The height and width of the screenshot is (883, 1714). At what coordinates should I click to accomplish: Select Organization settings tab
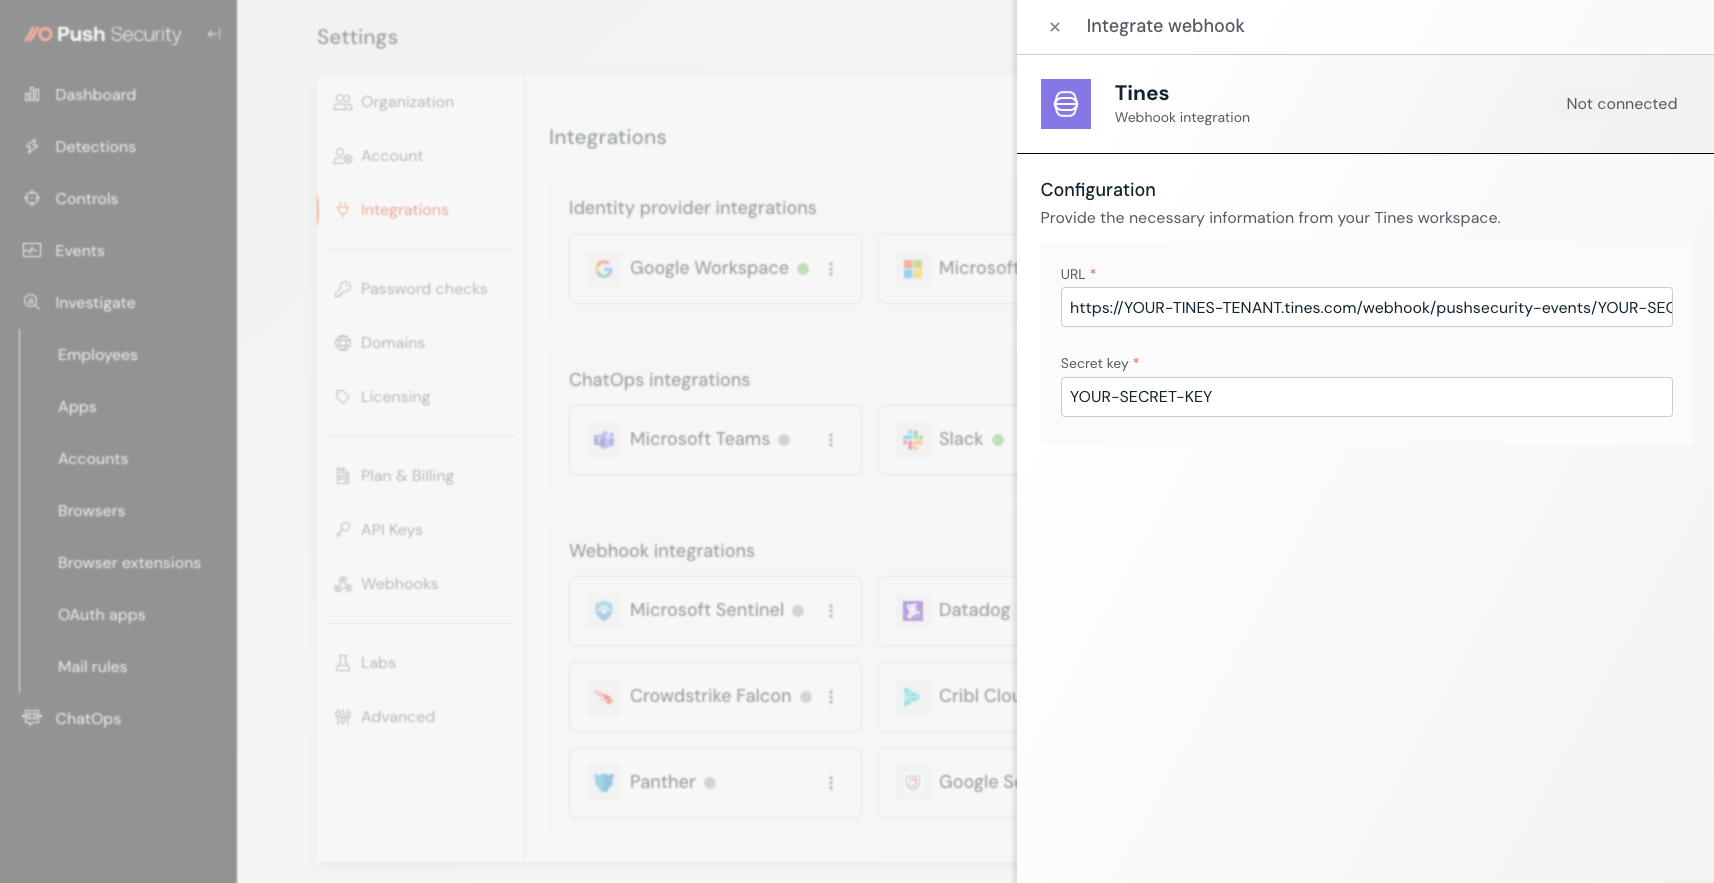tap(407, 102)
